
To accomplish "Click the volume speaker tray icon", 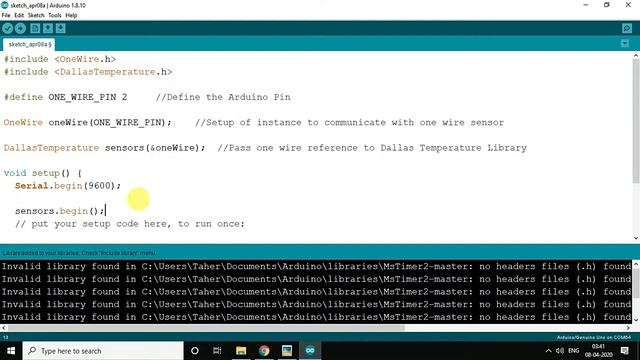I will tap(560, 351).
